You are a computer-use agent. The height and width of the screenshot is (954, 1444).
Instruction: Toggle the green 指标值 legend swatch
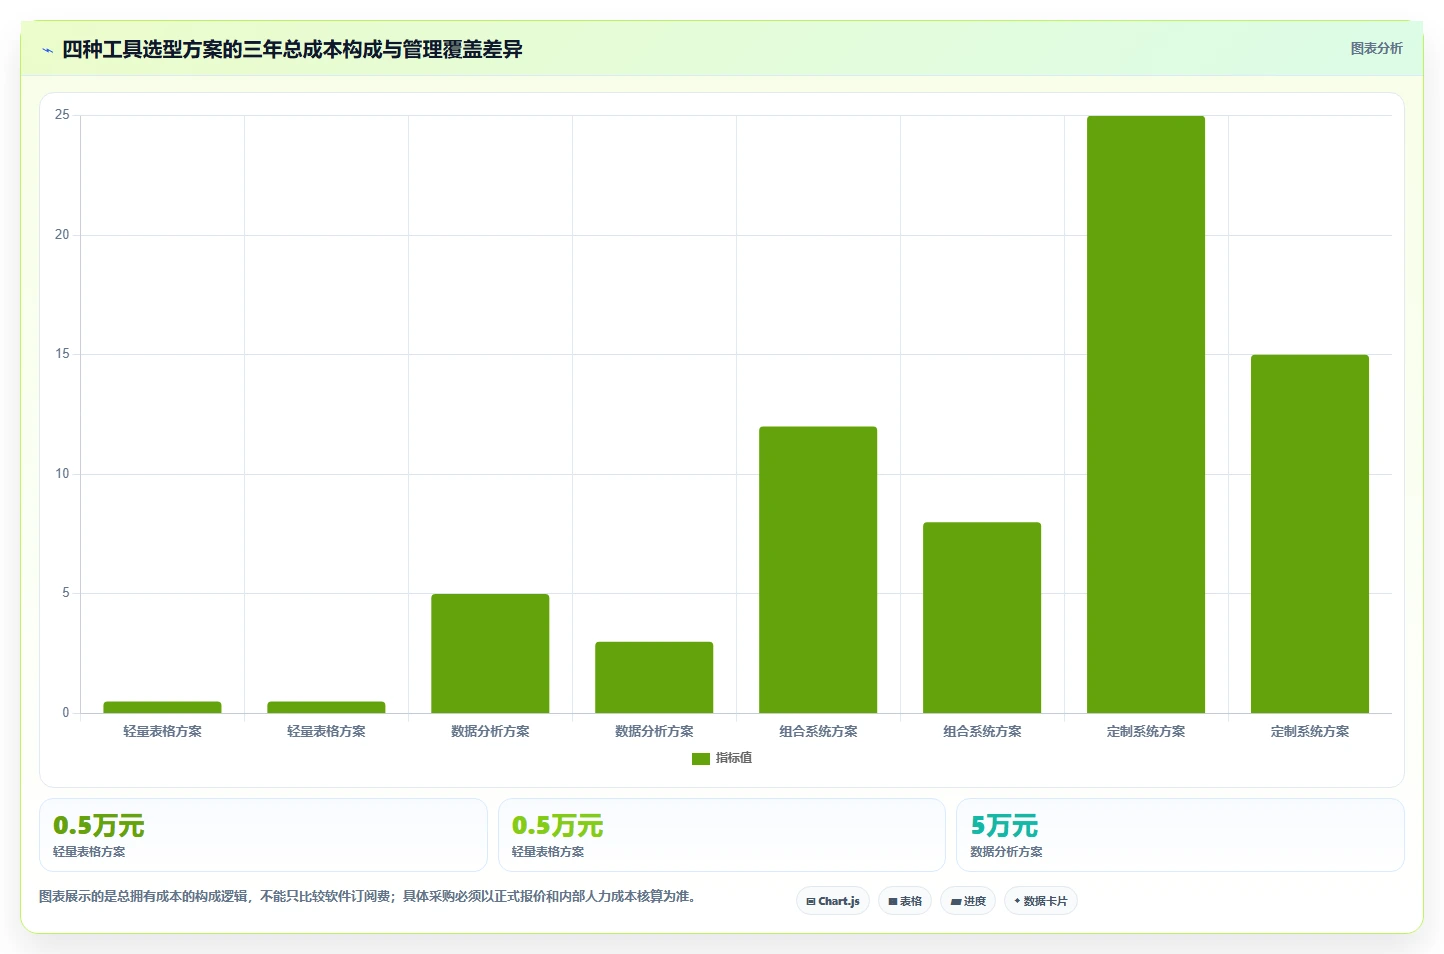[x=700, y=759]
